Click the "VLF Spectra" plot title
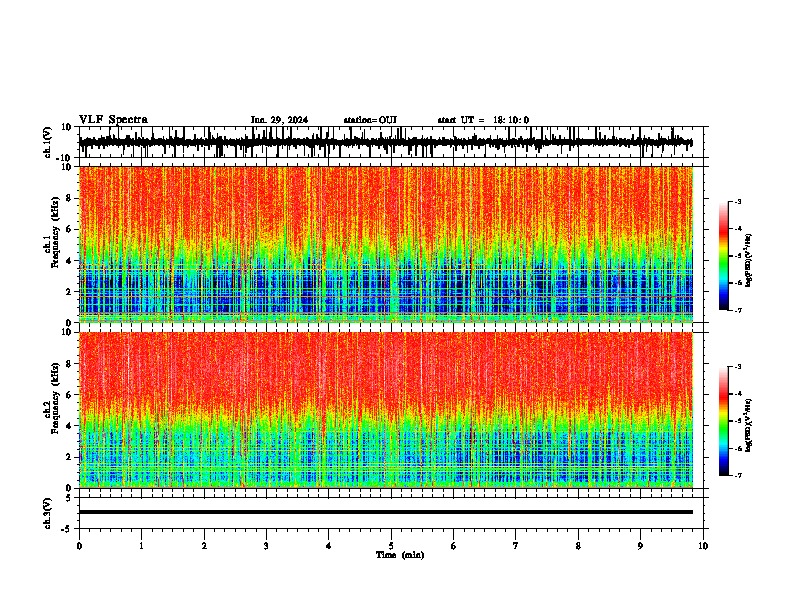 tap(113, 120)
